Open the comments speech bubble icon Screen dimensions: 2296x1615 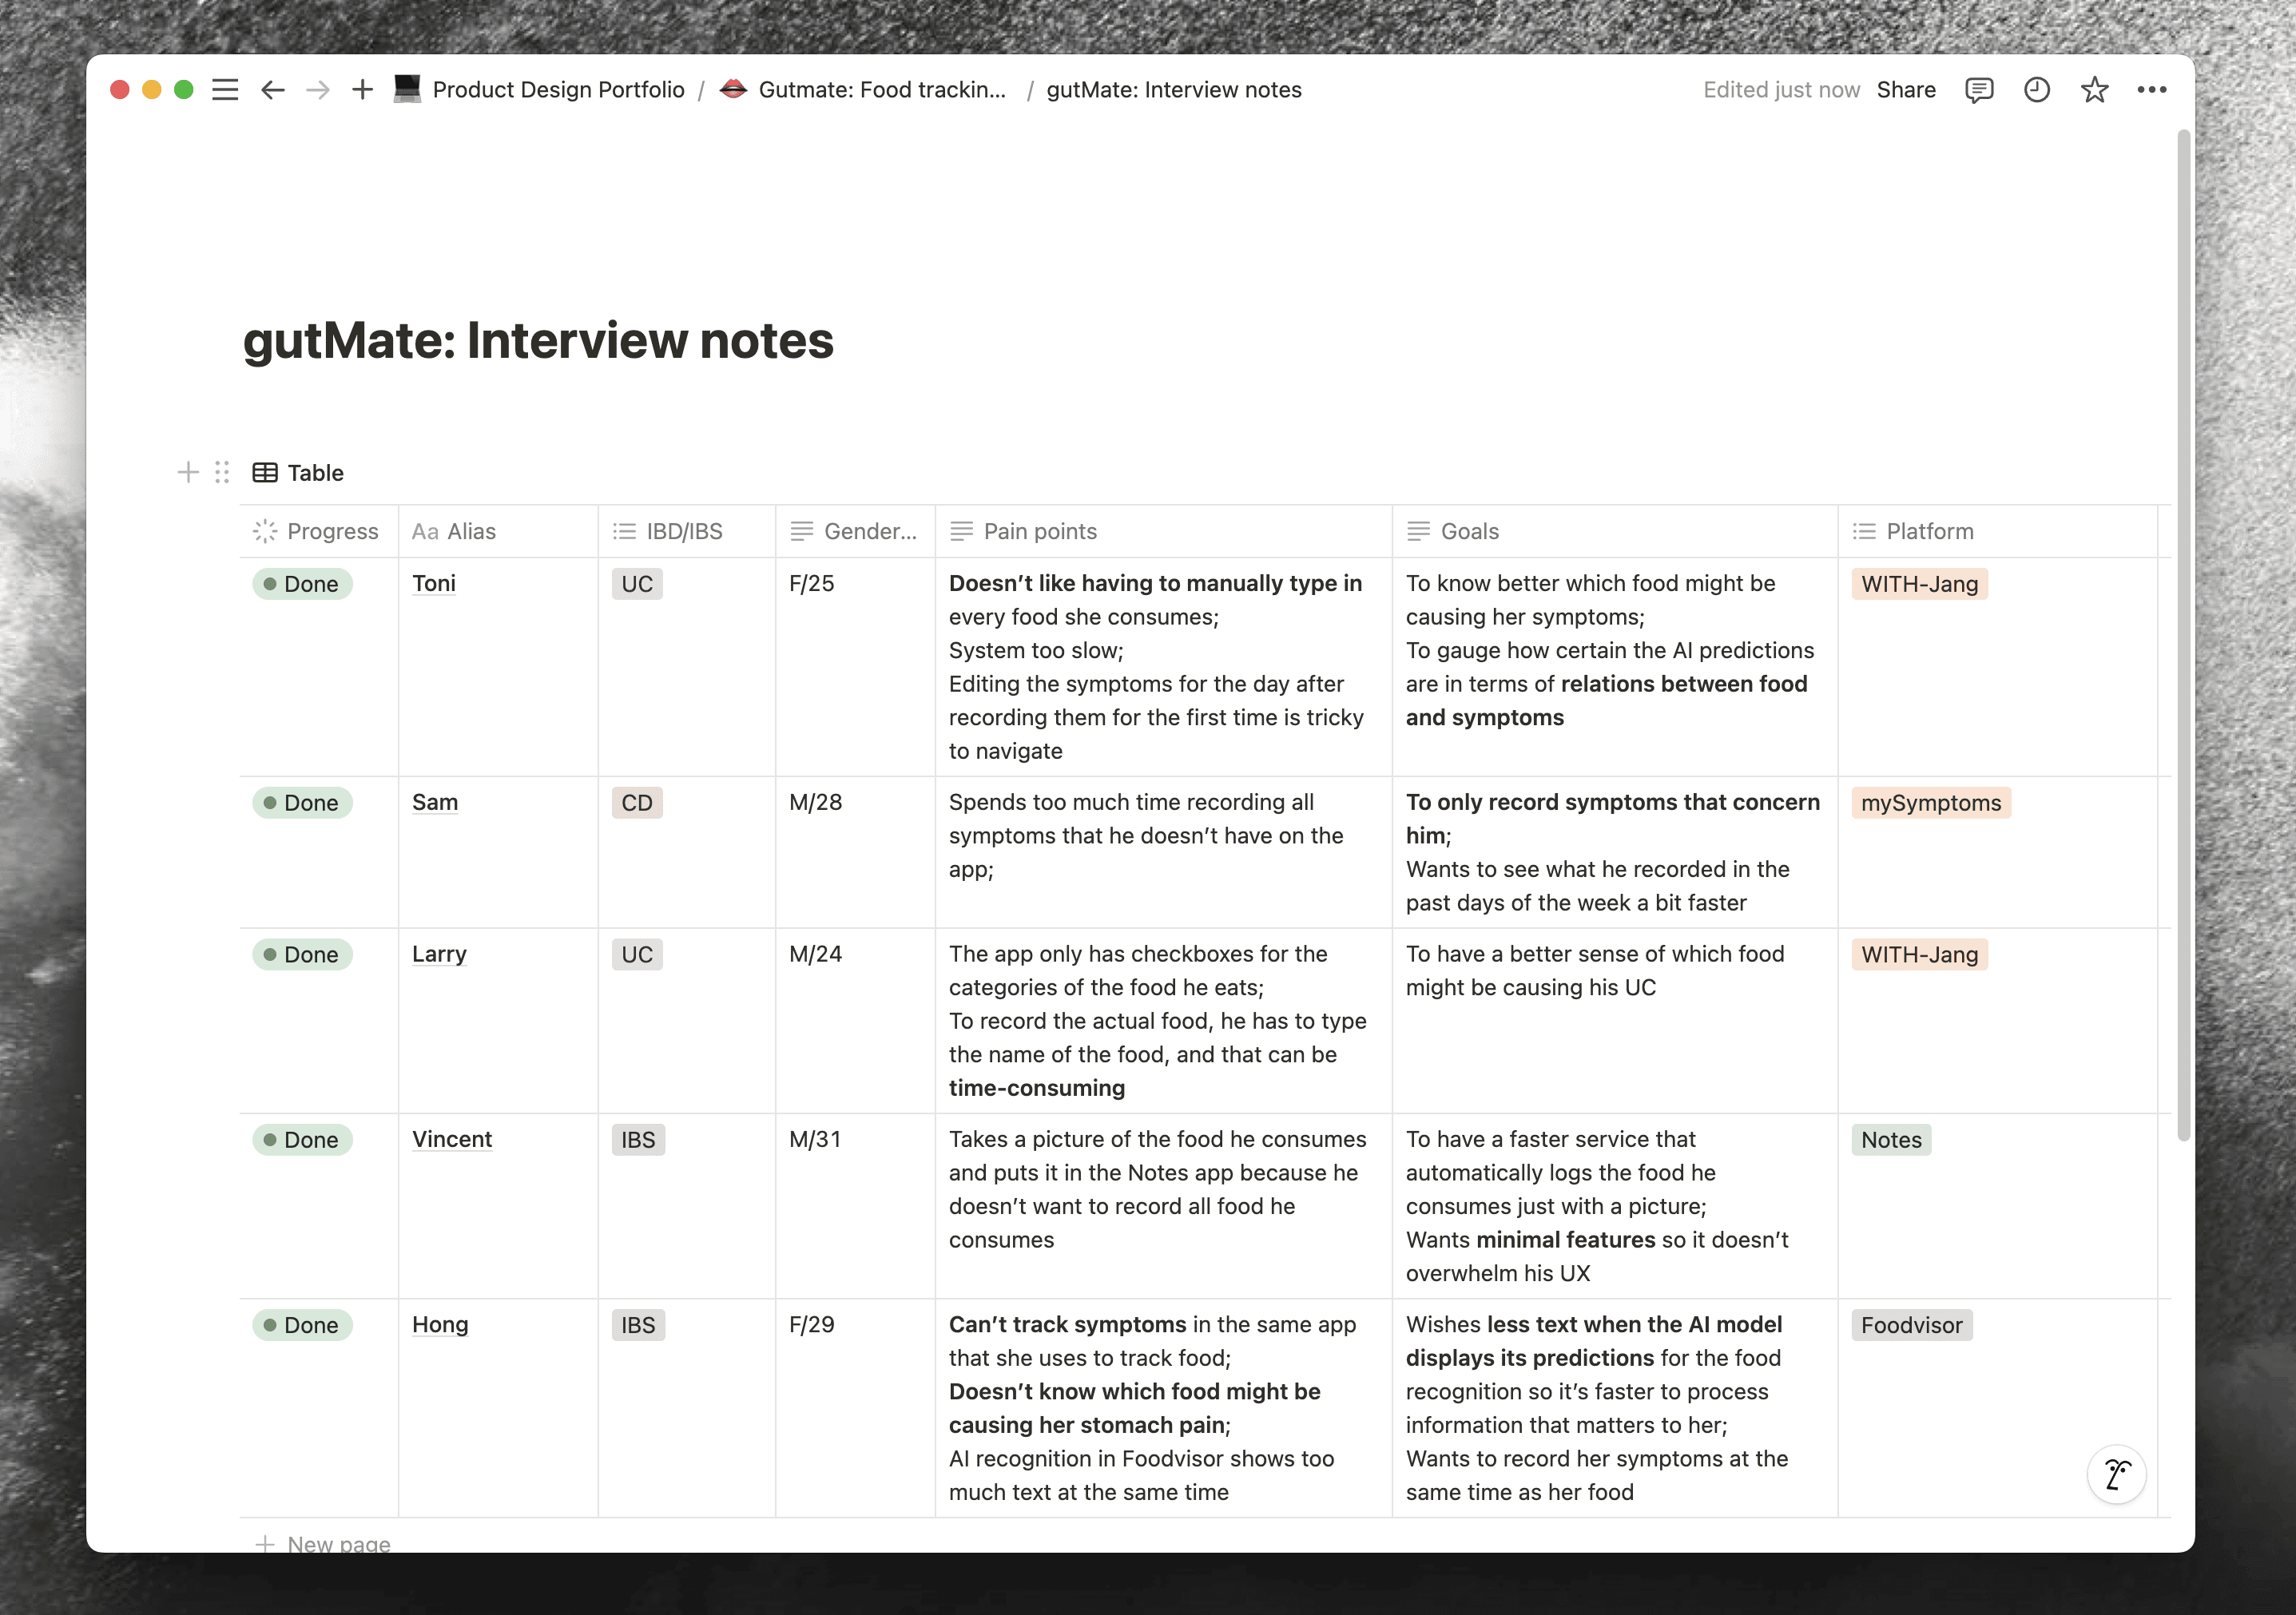(x=1979, y=90)
